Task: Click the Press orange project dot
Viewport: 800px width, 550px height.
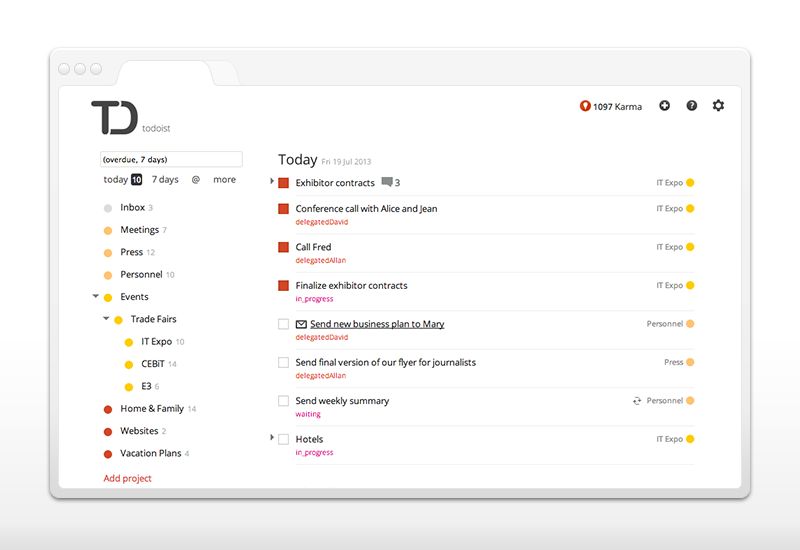Action: (x=108, y=253)
